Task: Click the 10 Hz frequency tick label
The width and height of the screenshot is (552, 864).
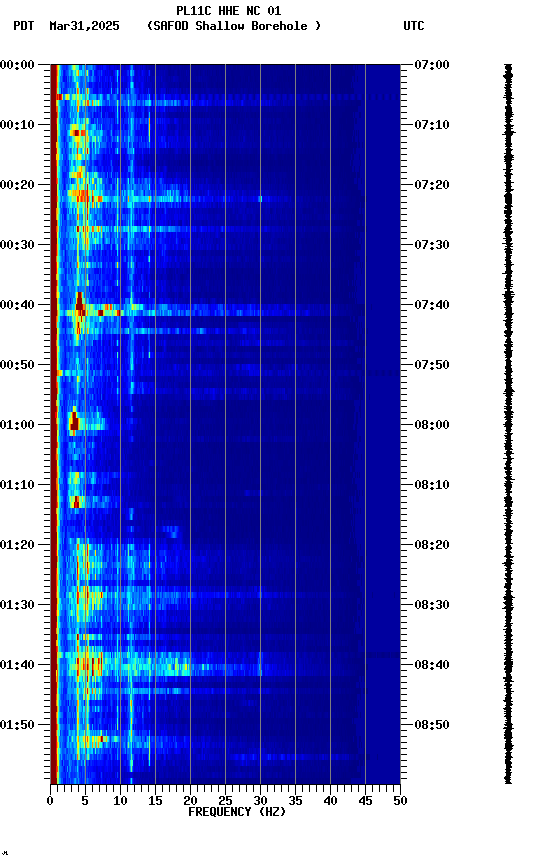Action: click(120, 801)
